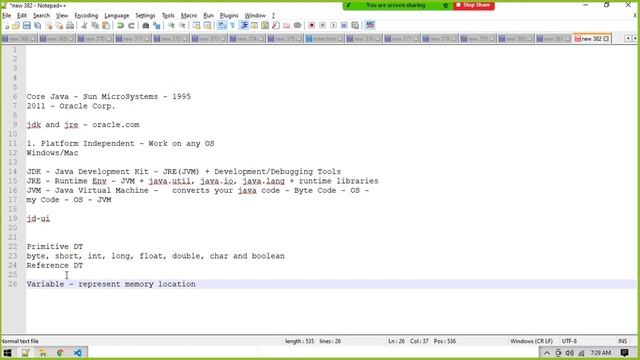Toggle INS insert mode in status bar
640x360 pixels.
[x=622, y=341]
